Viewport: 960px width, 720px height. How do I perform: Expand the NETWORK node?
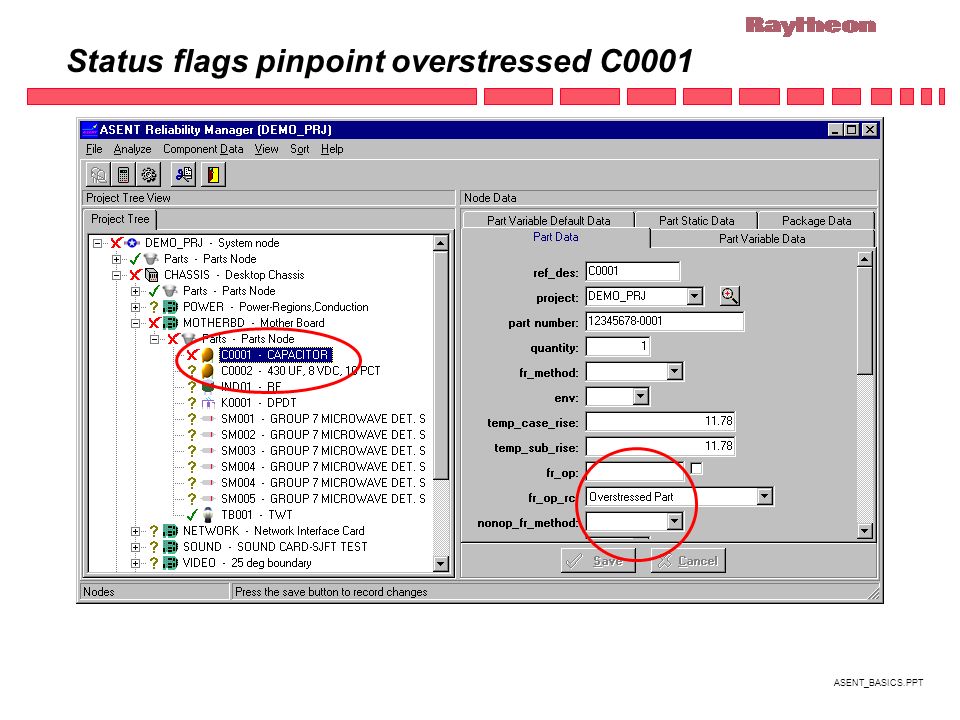[x=135, y=531]
